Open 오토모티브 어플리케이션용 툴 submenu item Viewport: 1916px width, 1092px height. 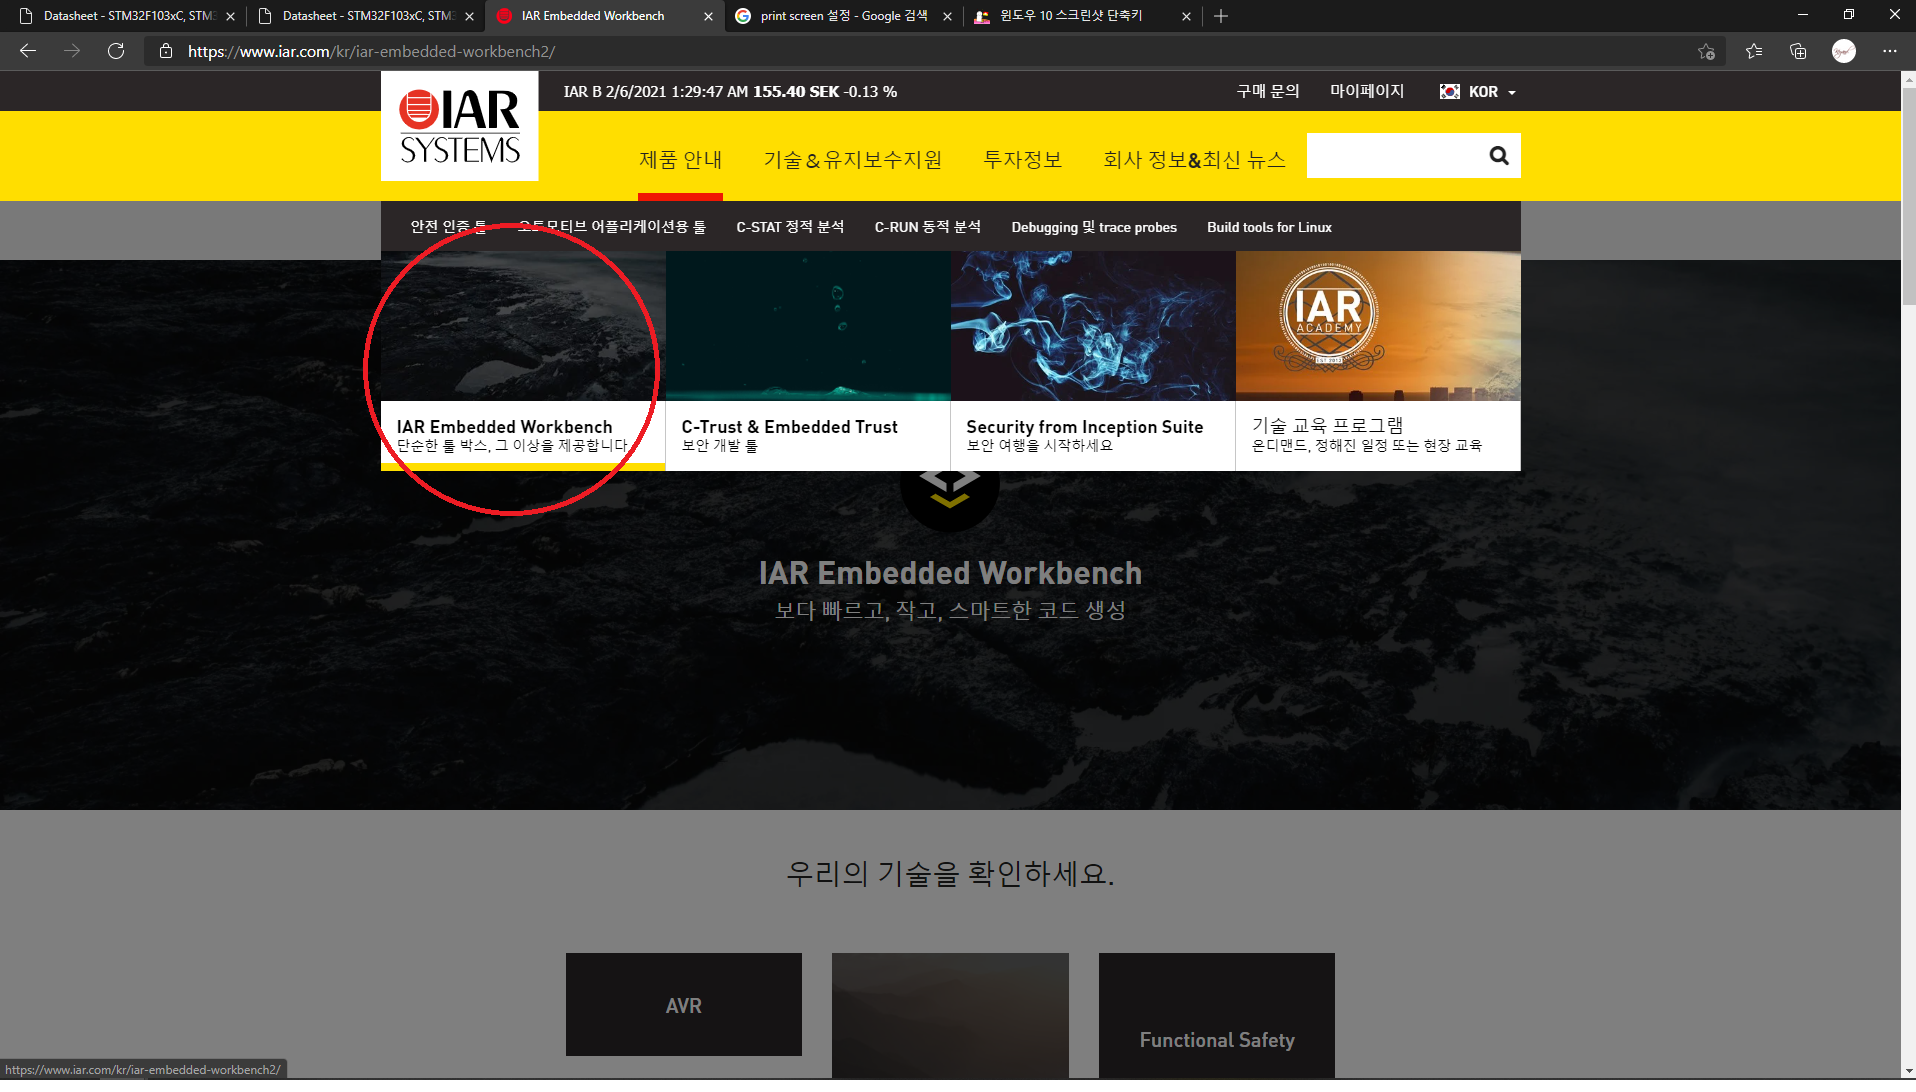(612, 227)
